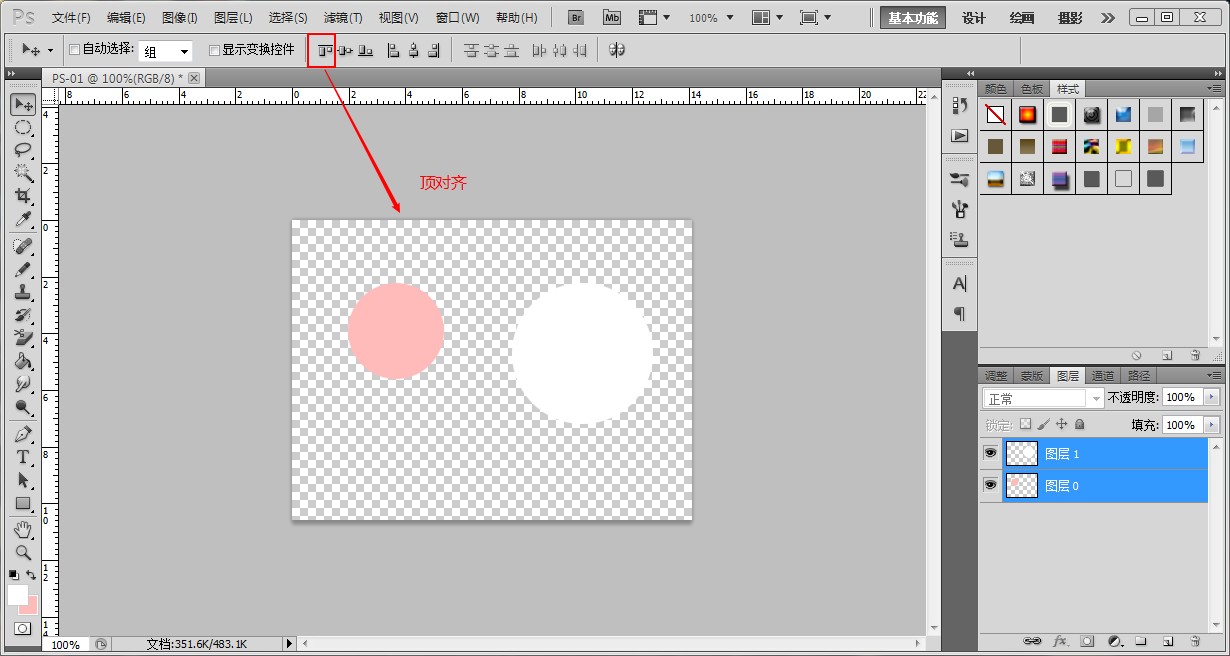Toggle Quick Mask mode
The width and height of the screenshot is (1230, 656).
(x=22, y=628)
